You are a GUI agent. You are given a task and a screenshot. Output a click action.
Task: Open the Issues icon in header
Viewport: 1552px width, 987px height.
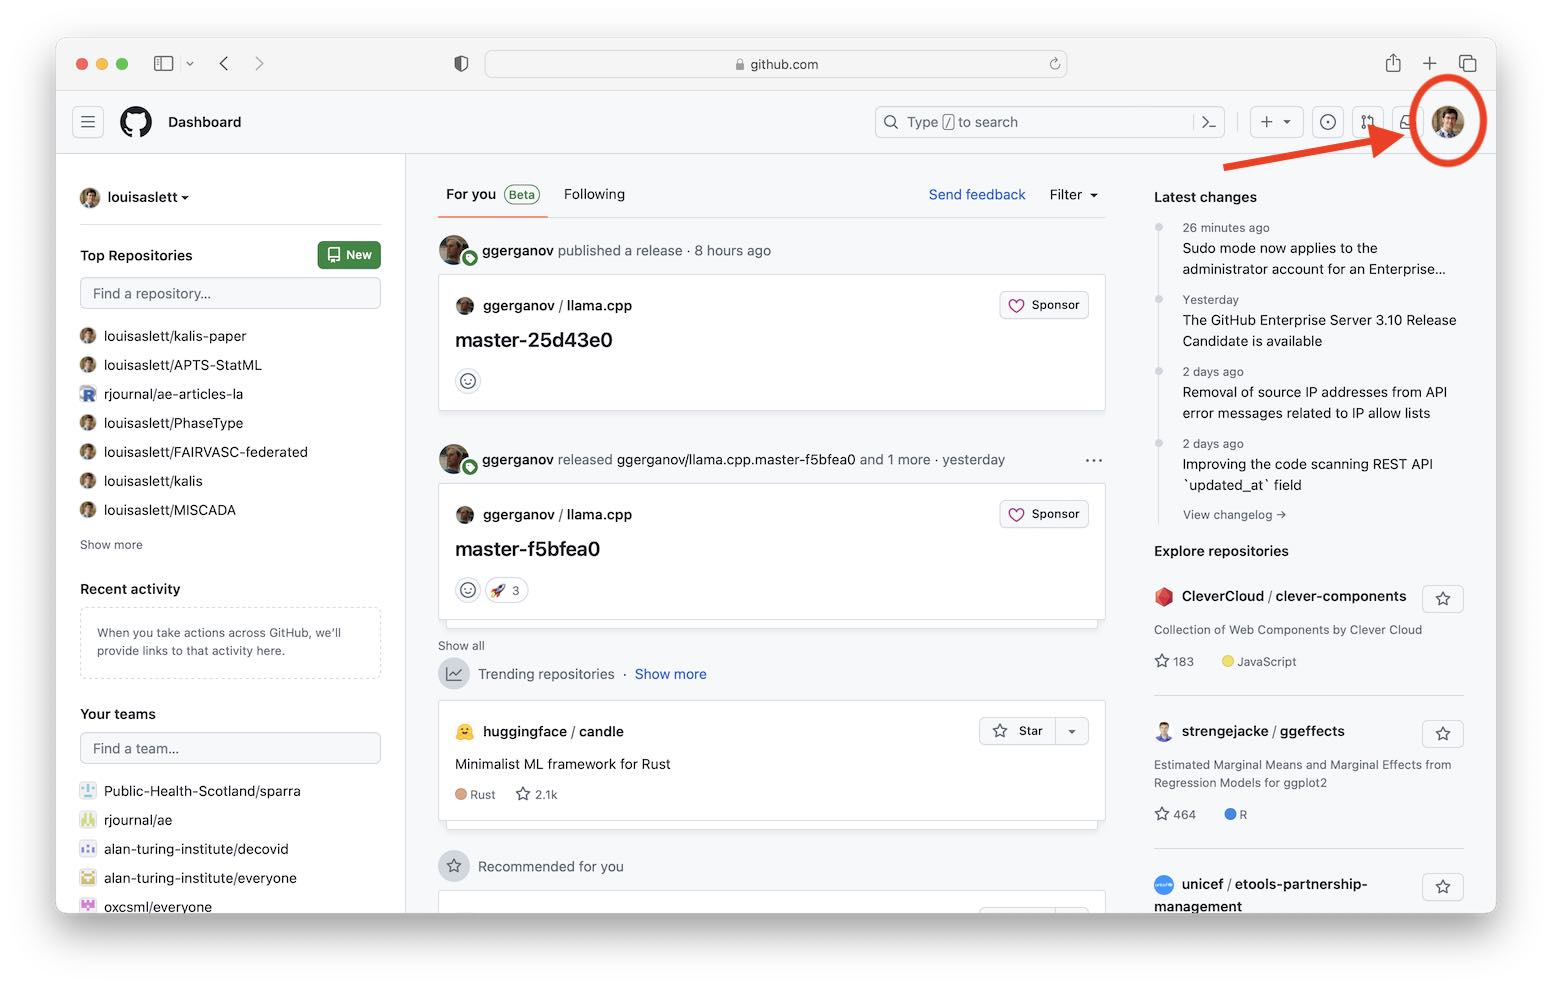1327,122
